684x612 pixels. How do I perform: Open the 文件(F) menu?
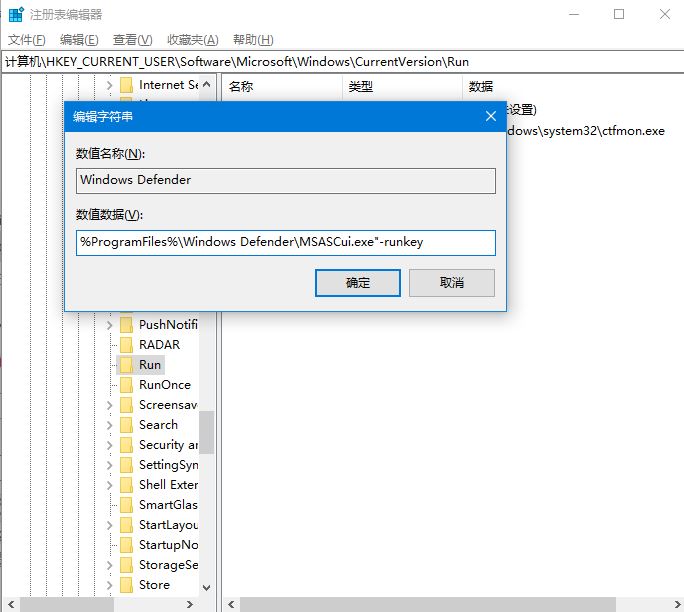[27, 40]
